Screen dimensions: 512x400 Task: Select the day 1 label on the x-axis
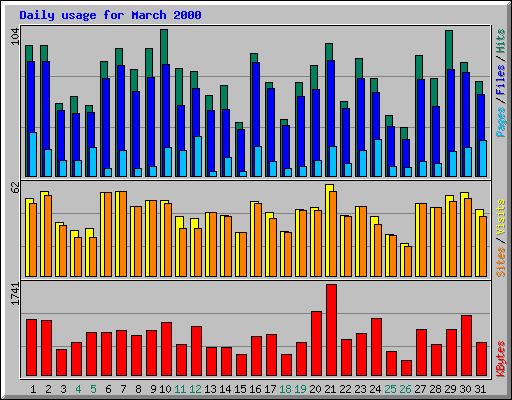(33, 389)
